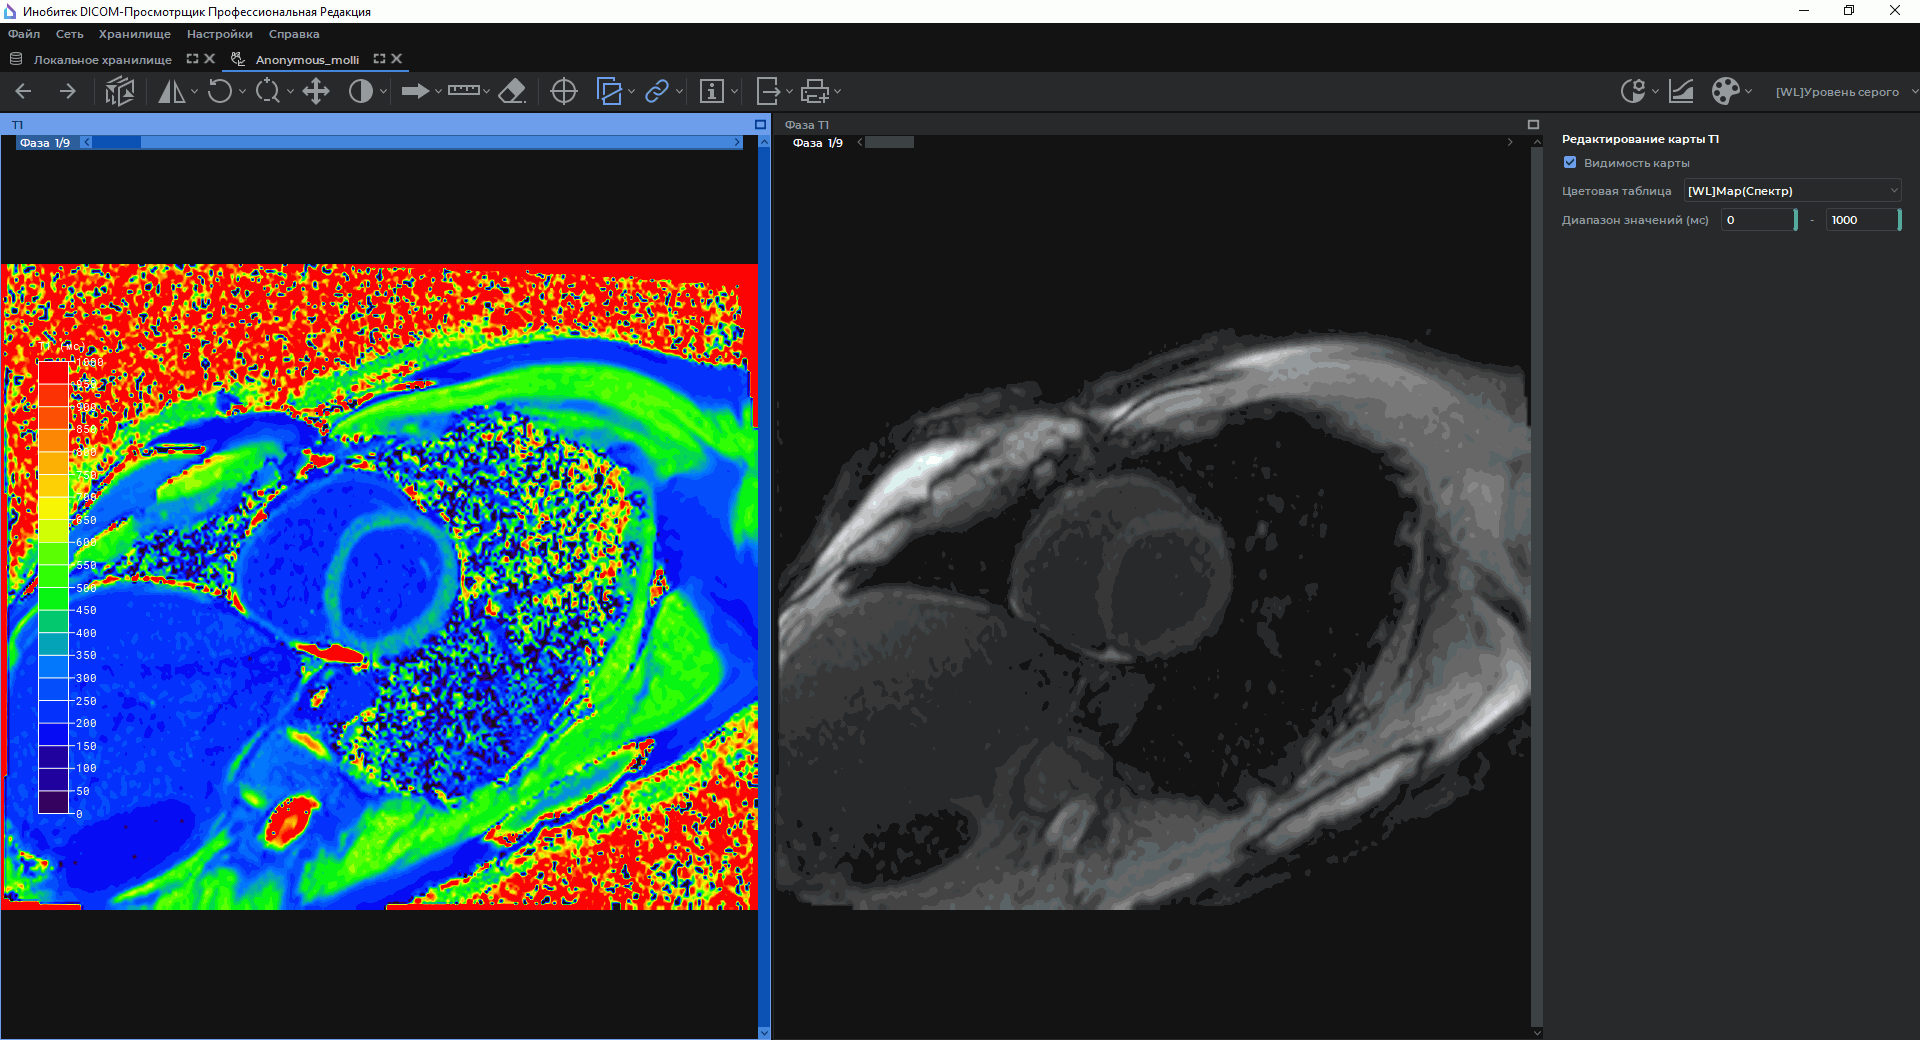Screen dimensions: 1920x1040
Task: Maximize the Фаза T1 grayscale panel
Action: [x=1533, y=125]
